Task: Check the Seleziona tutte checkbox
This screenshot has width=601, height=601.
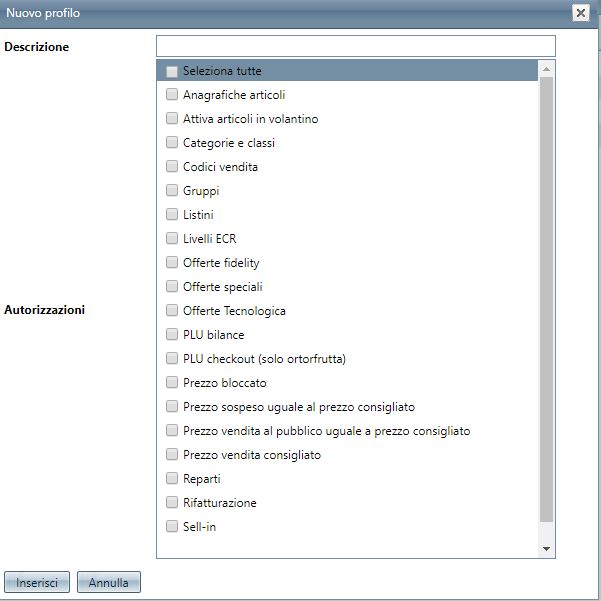Action: pyautogui.click(x=172, y=71)
